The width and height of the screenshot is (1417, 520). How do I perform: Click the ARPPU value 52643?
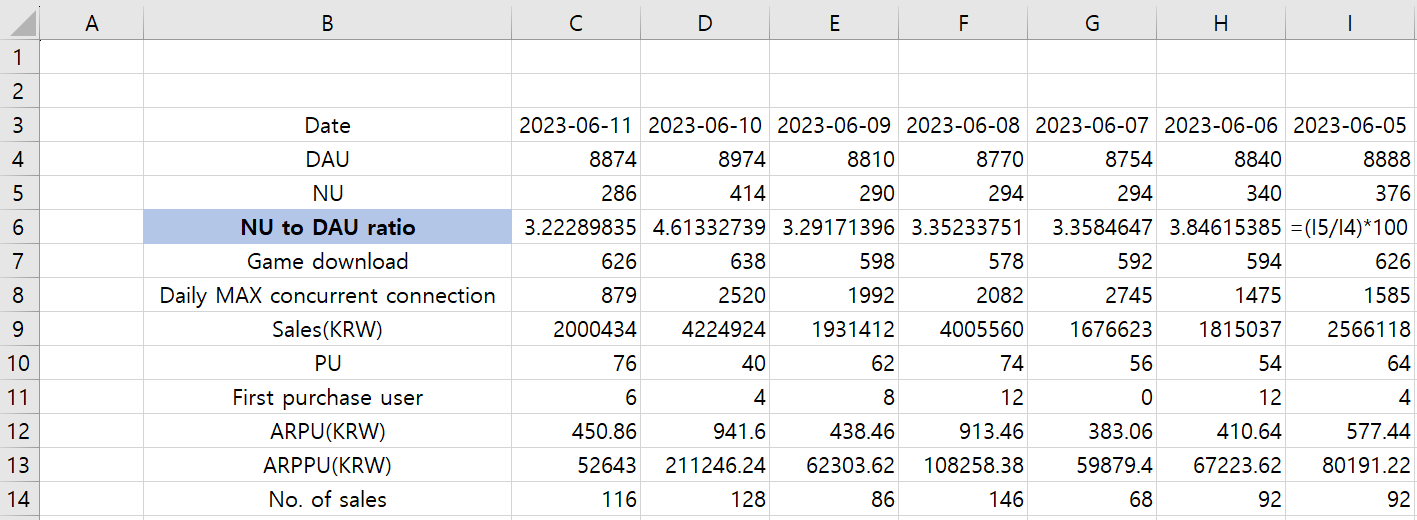point(576,465)
